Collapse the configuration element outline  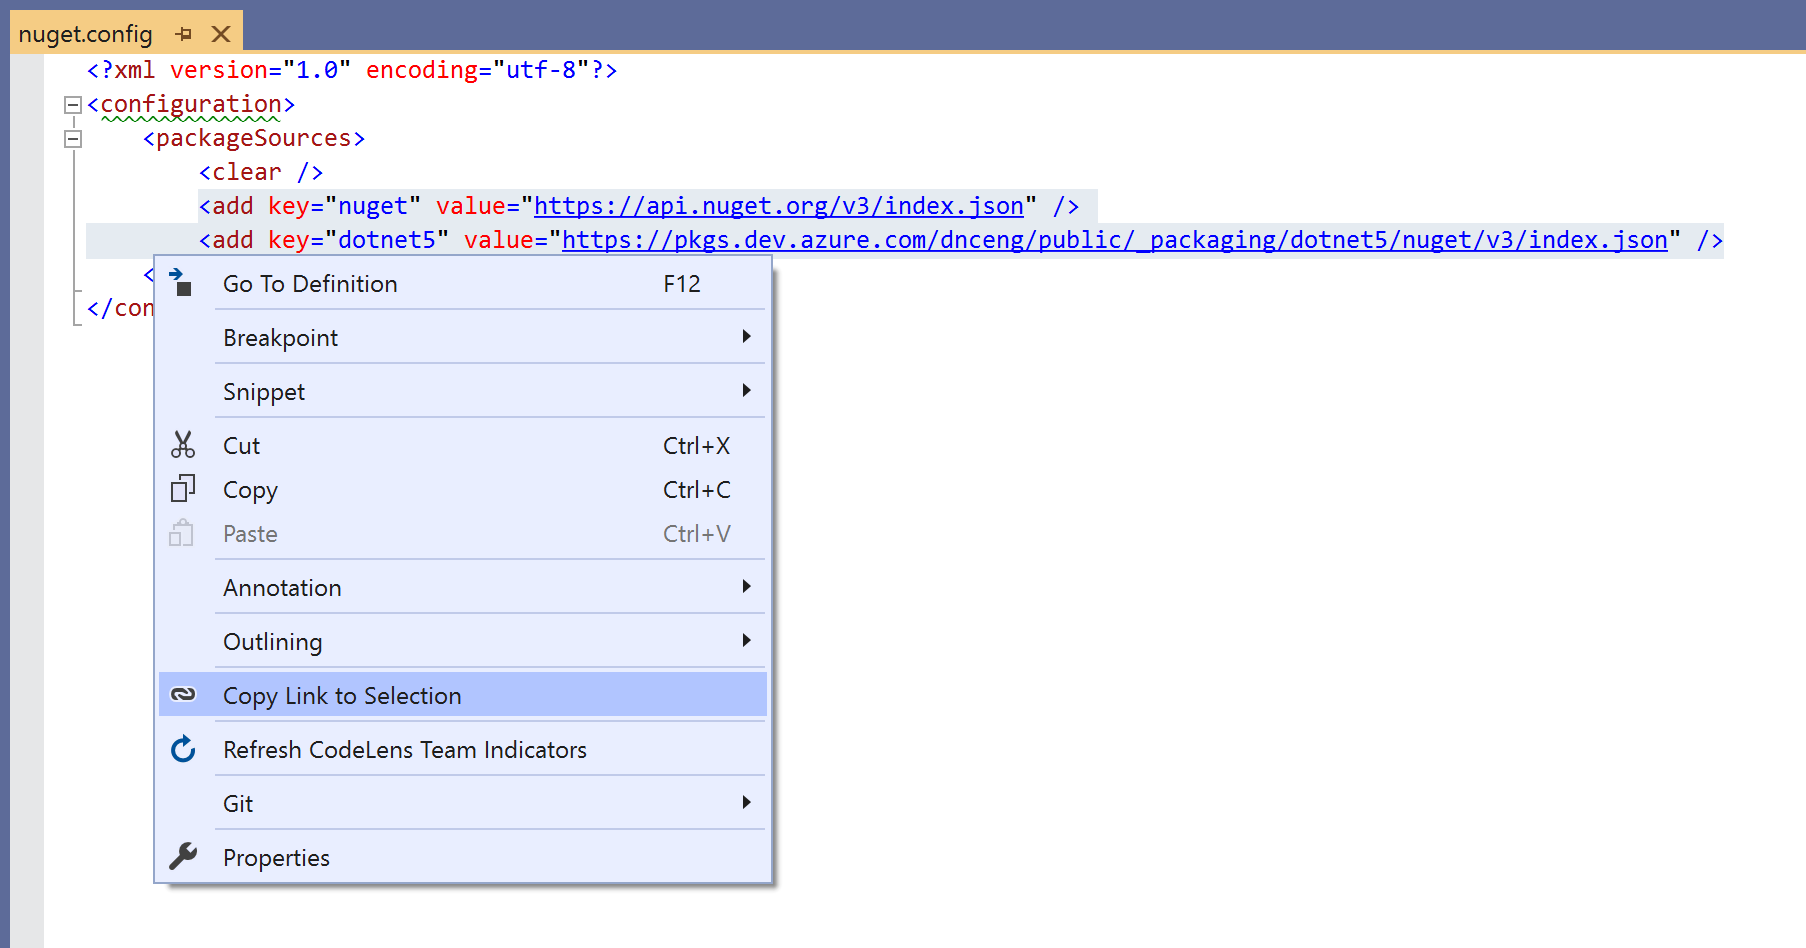pos(72,105)
